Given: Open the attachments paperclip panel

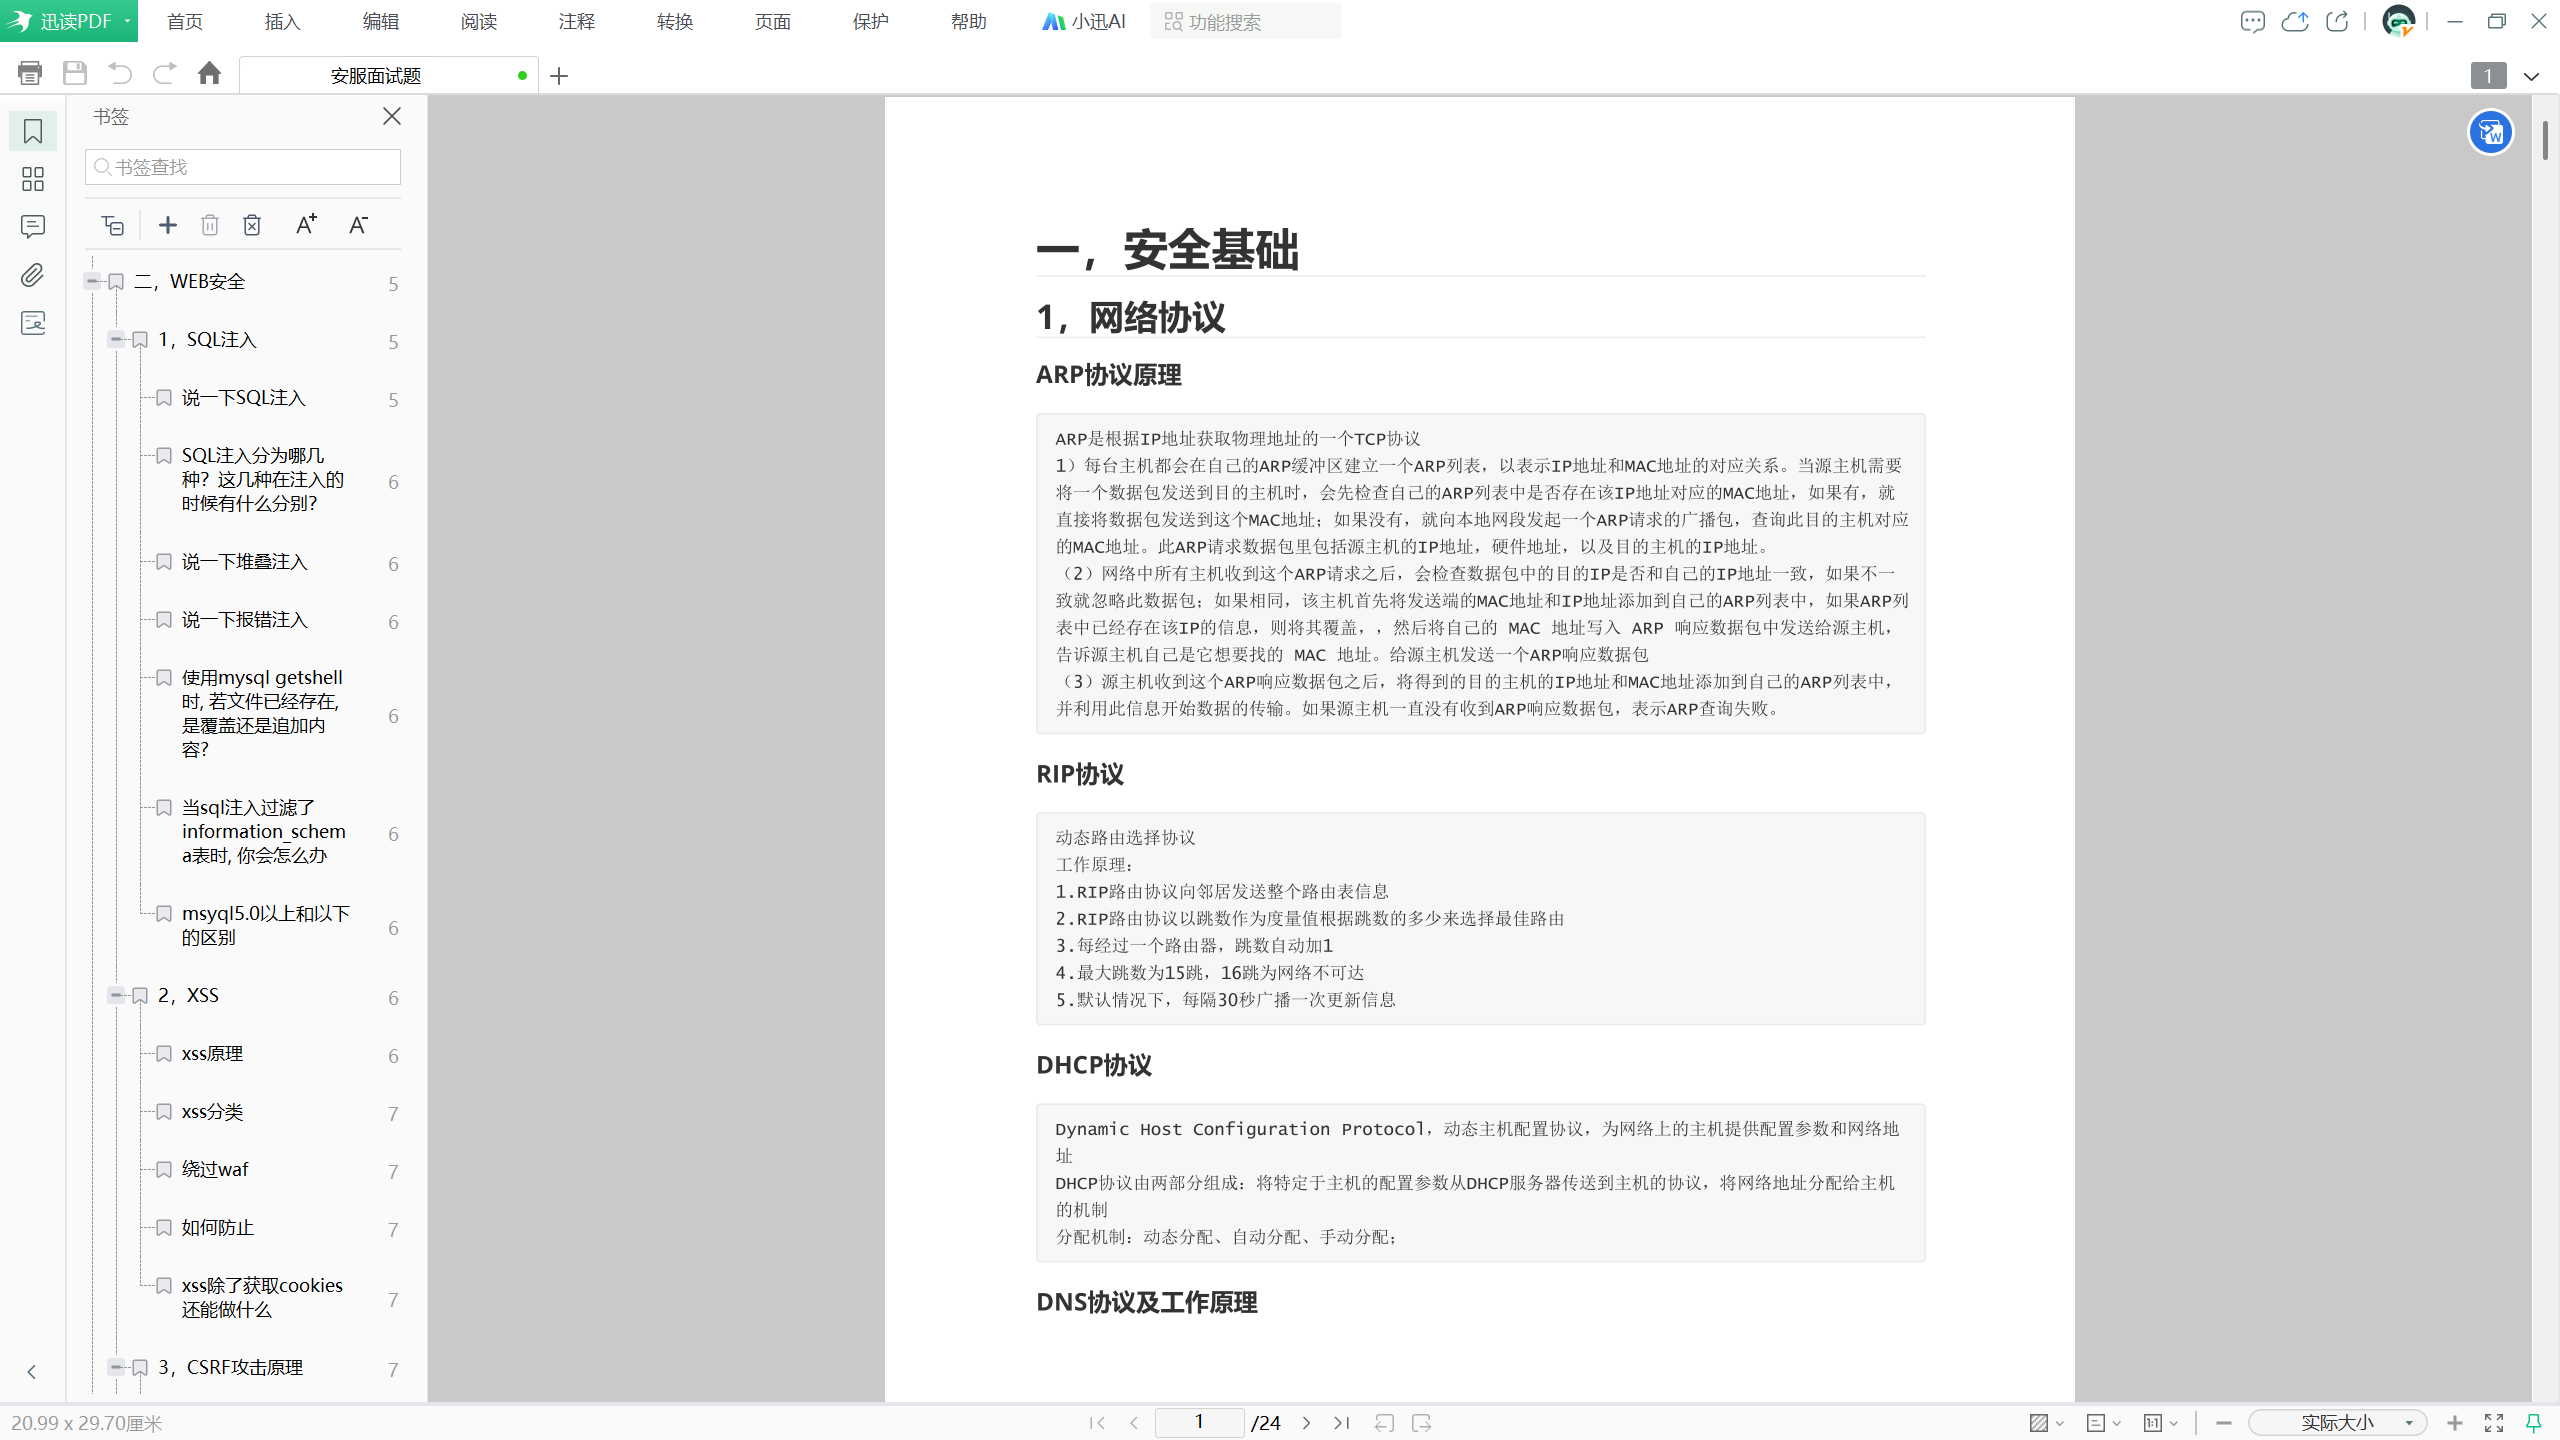Looking at the screenshot, I should tap(33, 275).
